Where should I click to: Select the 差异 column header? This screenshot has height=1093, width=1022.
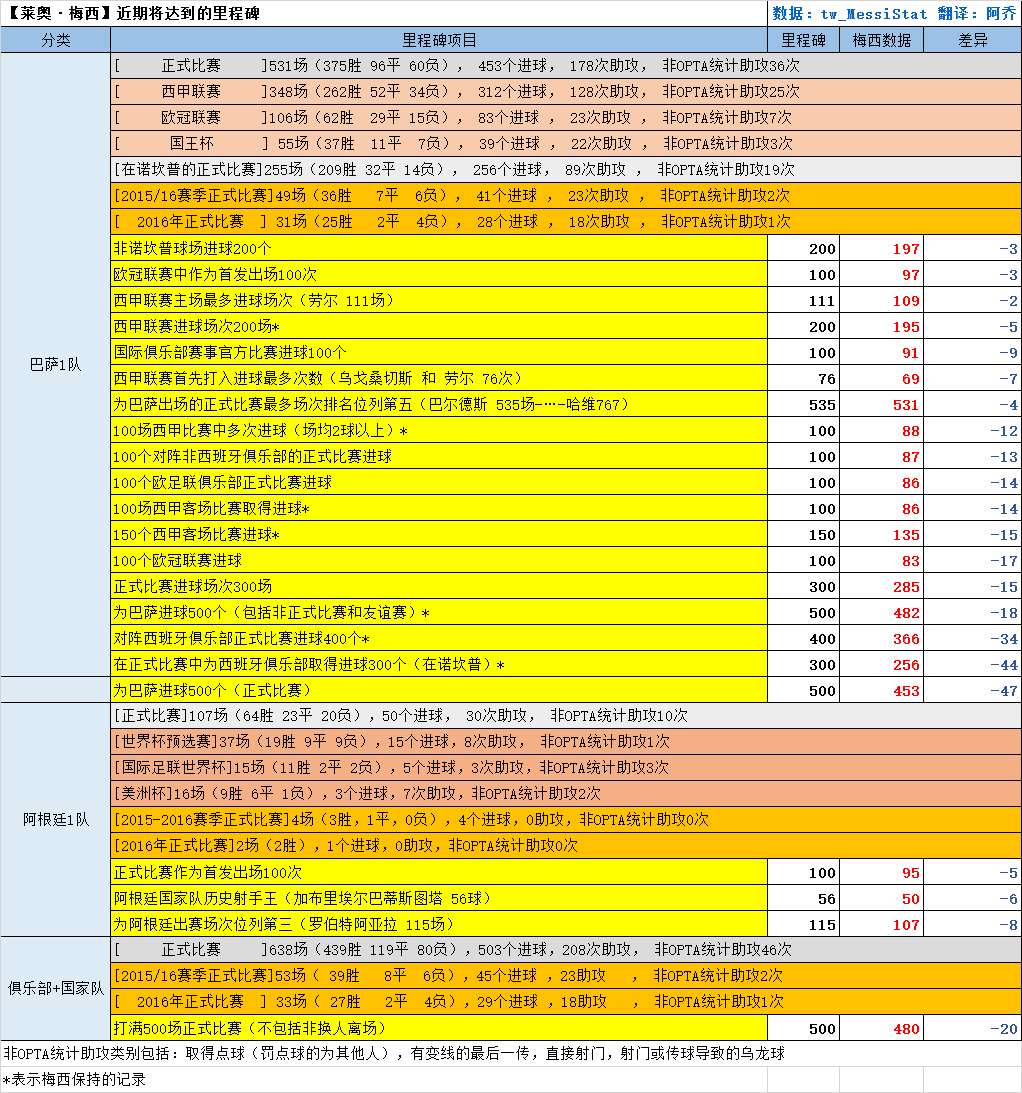click(x=971, y=40)
